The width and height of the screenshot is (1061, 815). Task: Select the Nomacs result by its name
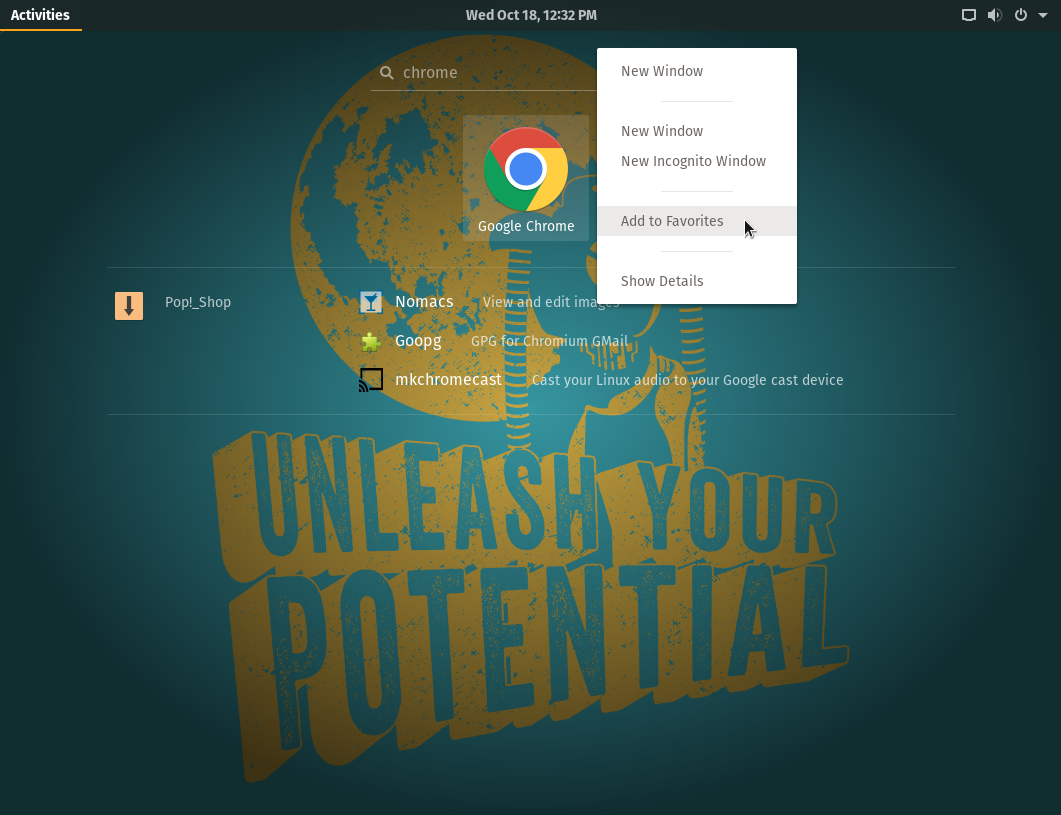click(424, 301)
